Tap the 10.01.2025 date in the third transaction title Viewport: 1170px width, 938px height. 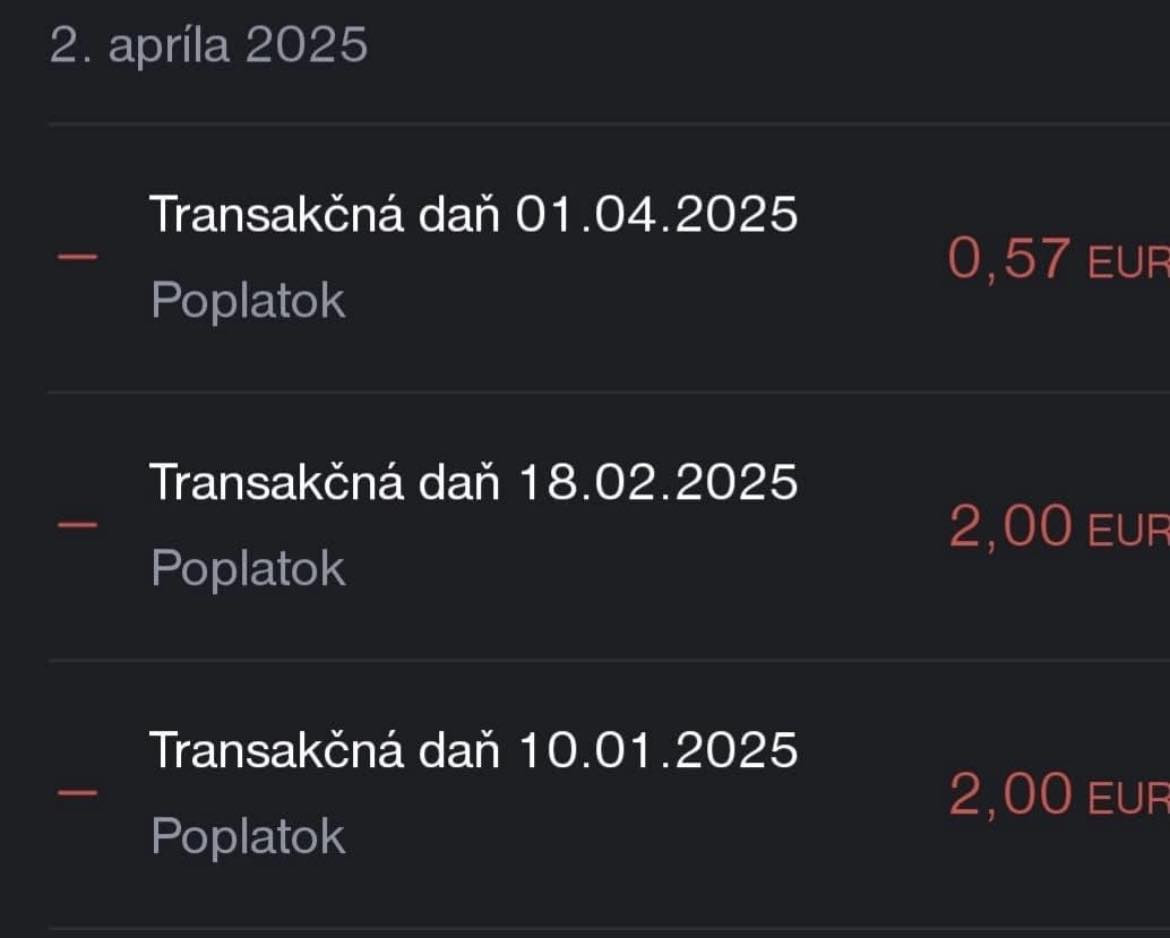tap(657, 749)
